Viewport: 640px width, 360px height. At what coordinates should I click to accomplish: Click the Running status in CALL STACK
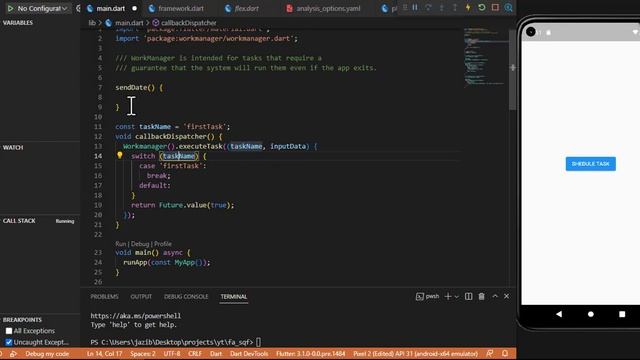tap(65, 221)
